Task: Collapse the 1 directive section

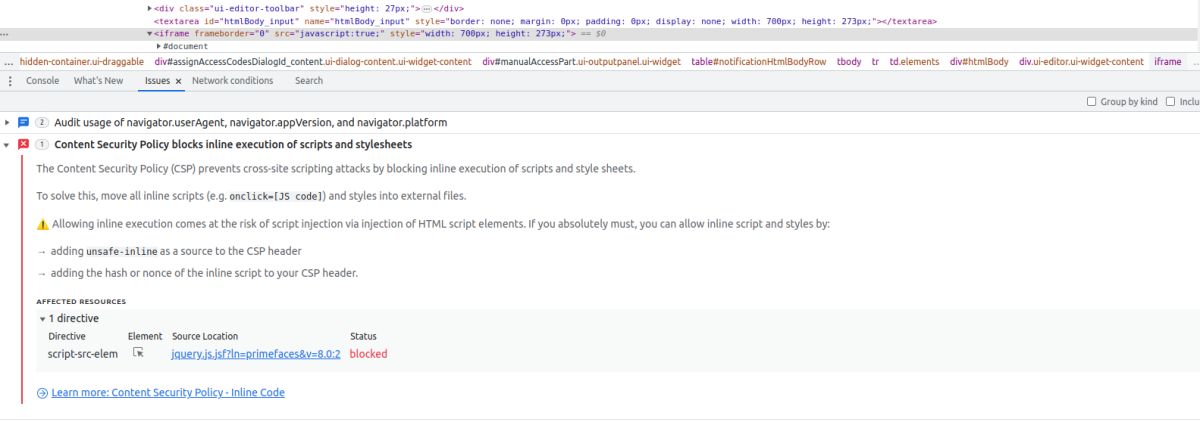Action: point(43,318)
